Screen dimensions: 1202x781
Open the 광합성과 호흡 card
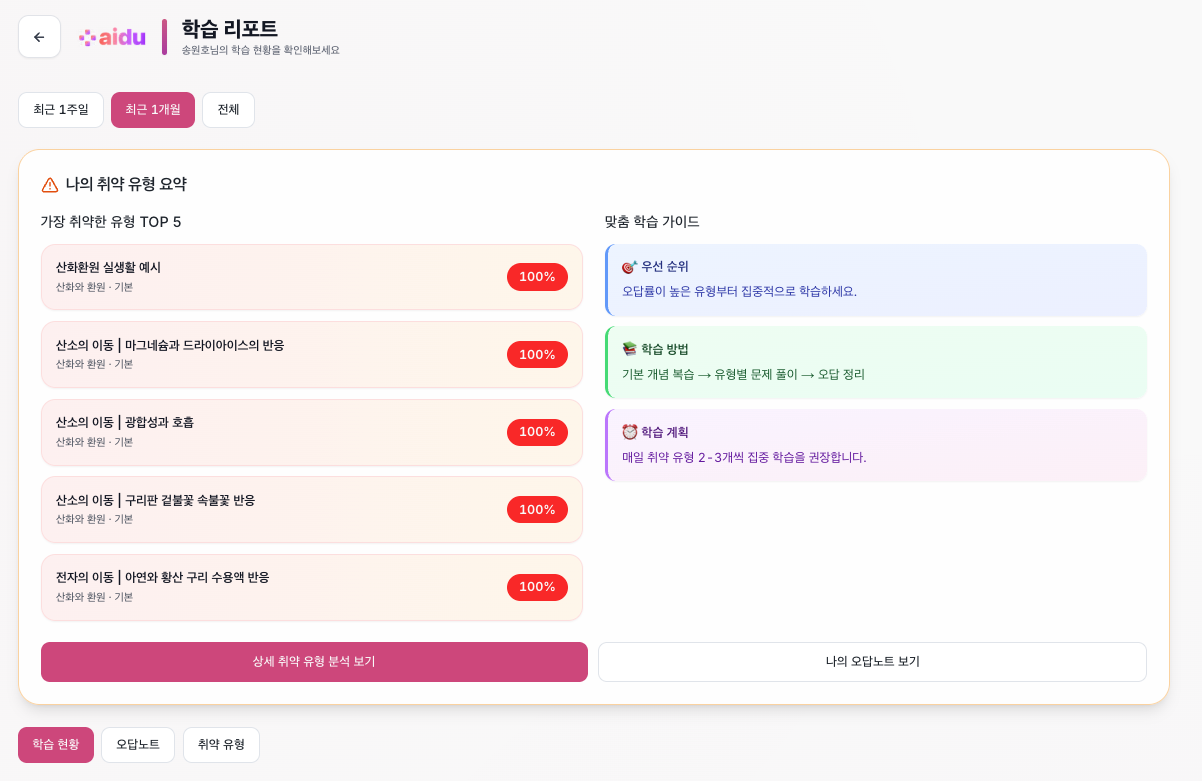pos(312,432)
